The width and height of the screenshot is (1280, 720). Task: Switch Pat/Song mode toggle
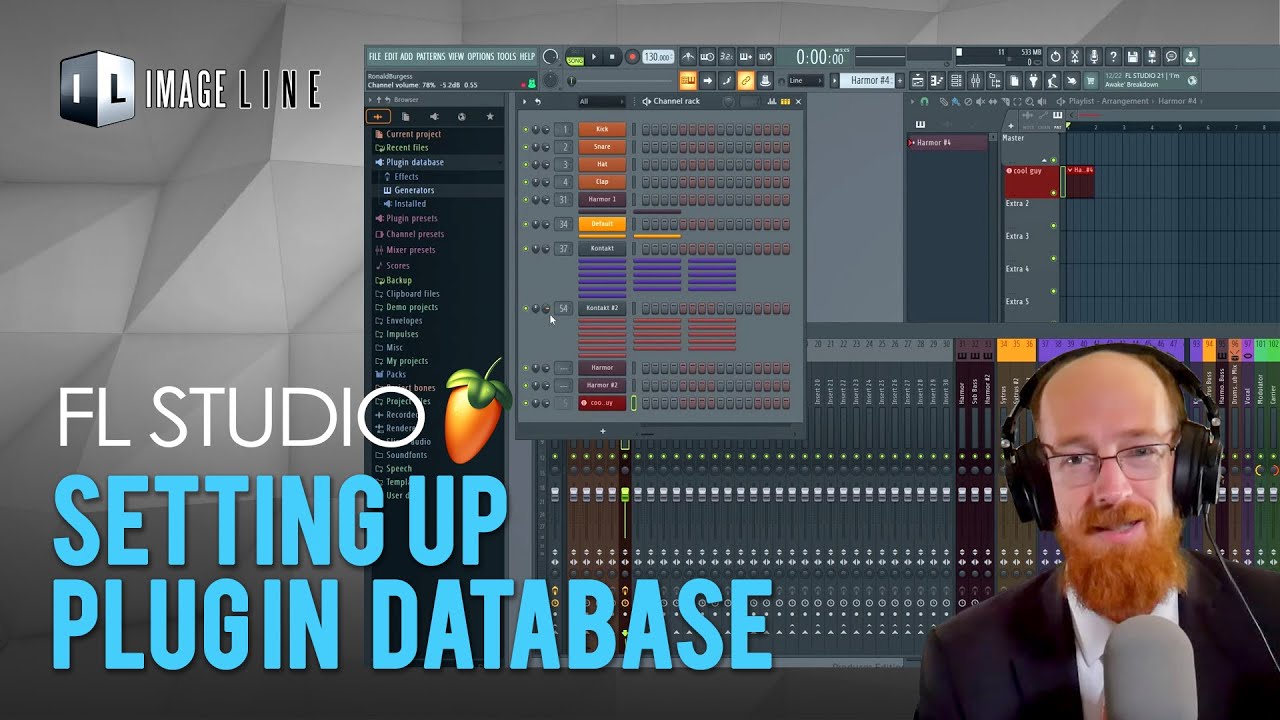pos(575,57)
